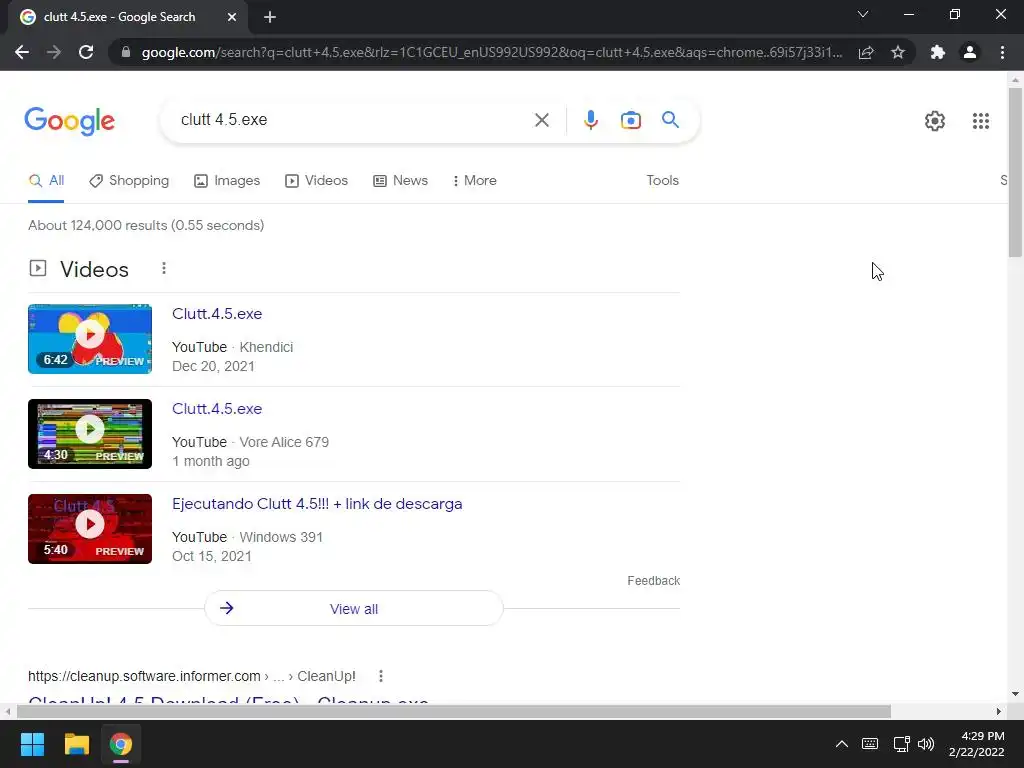Share this page from the address bar
Screen dimensions: 1024x768
click(866, 52)
